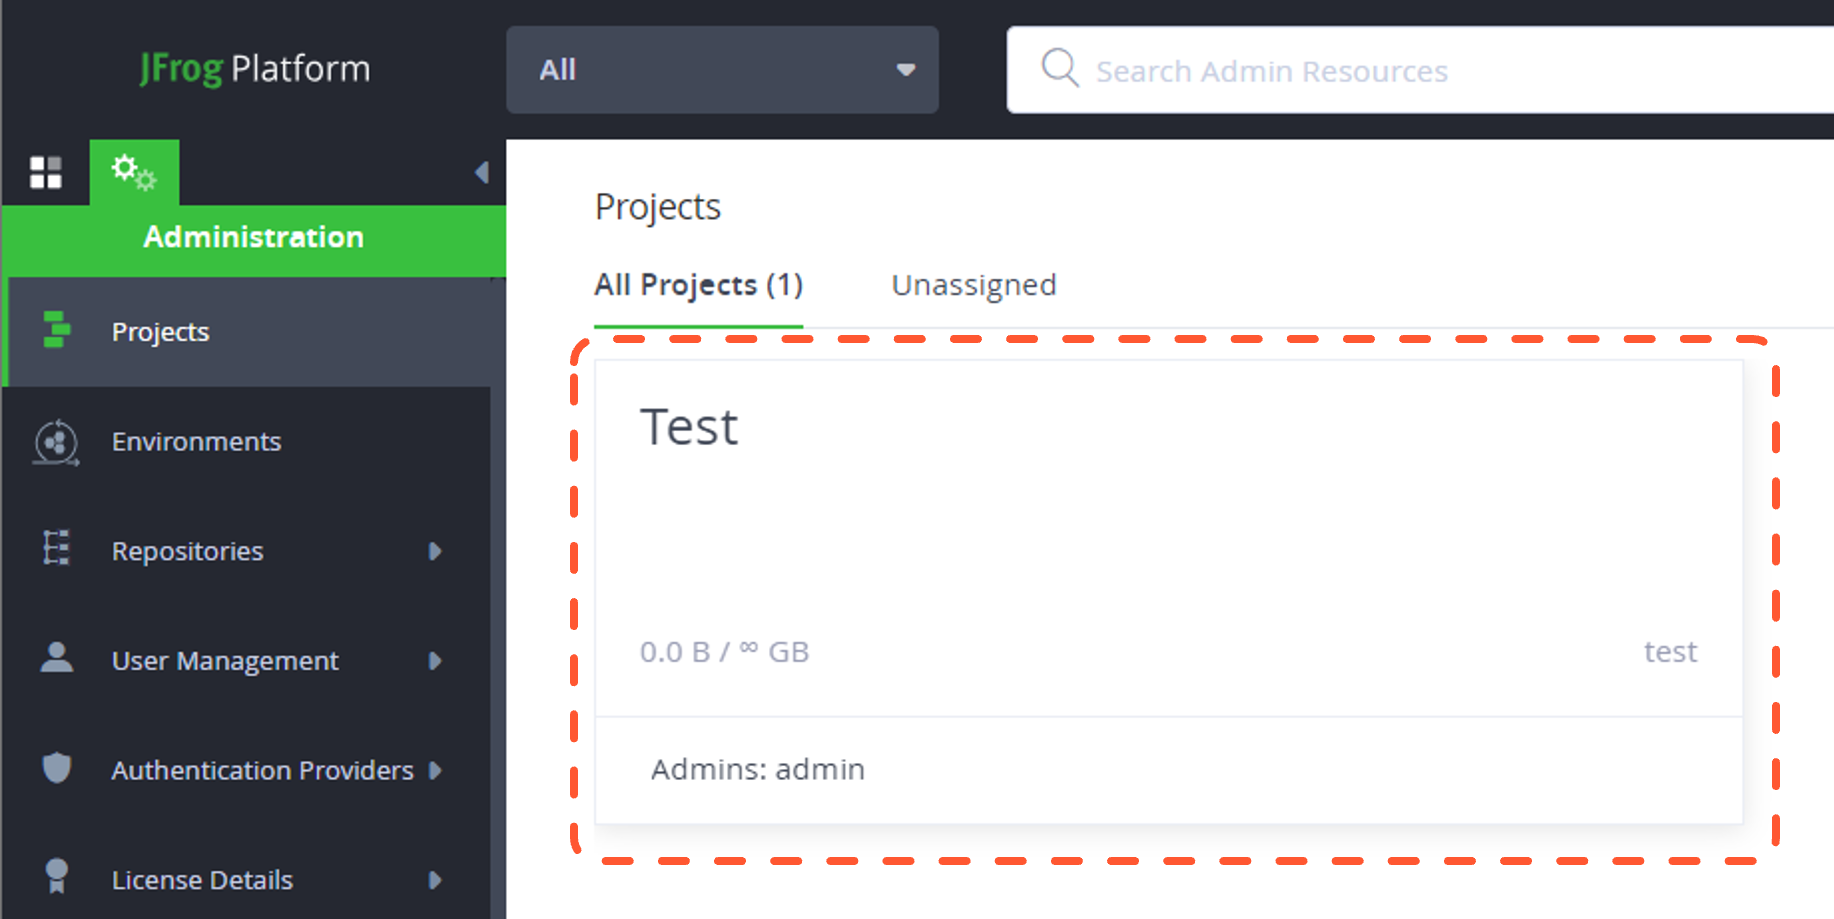Click the Repositories tree icon
The image size is (1834, 919).
(56, 549)
